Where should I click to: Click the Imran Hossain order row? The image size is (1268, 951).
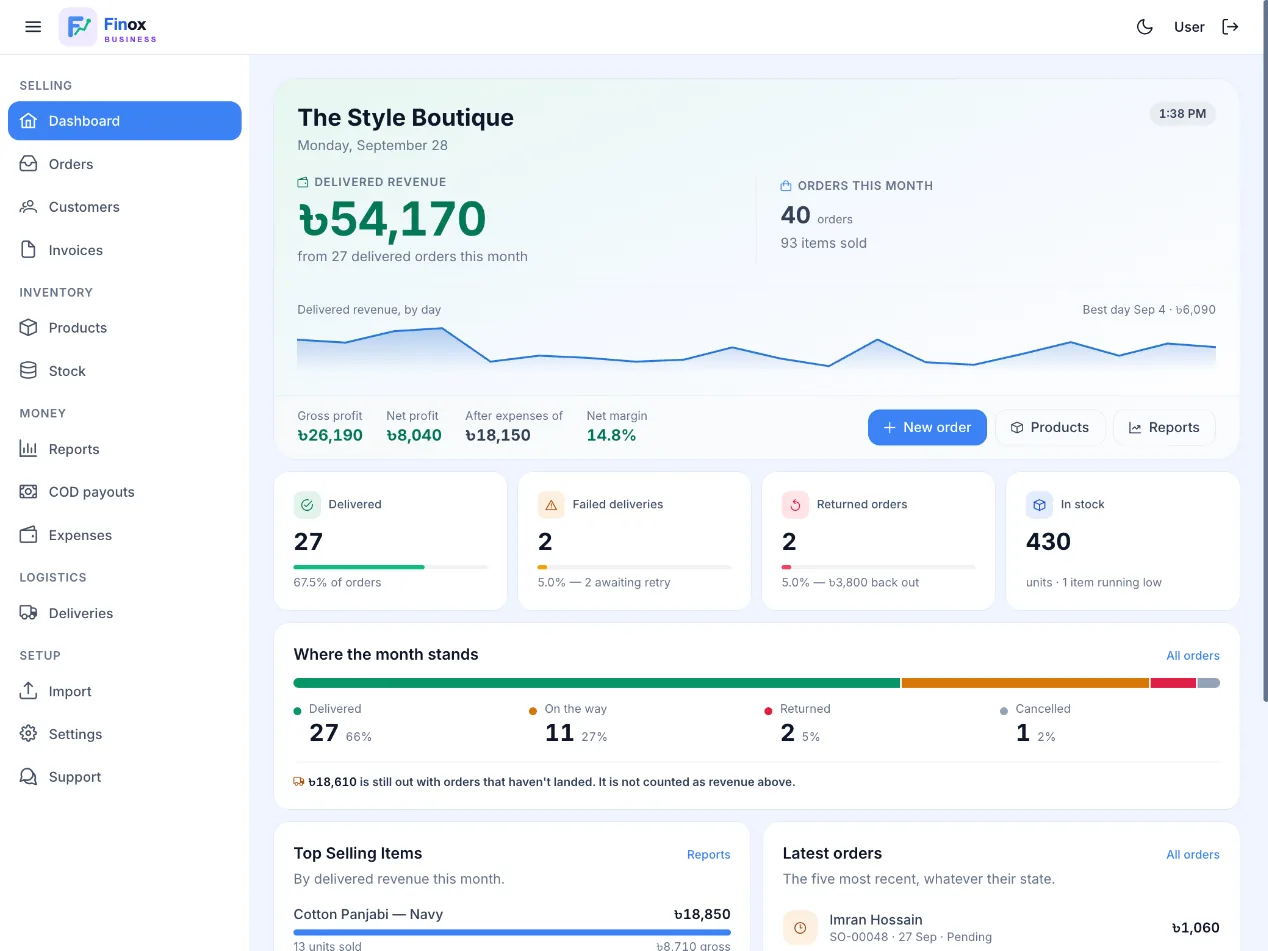[1001, 928]
